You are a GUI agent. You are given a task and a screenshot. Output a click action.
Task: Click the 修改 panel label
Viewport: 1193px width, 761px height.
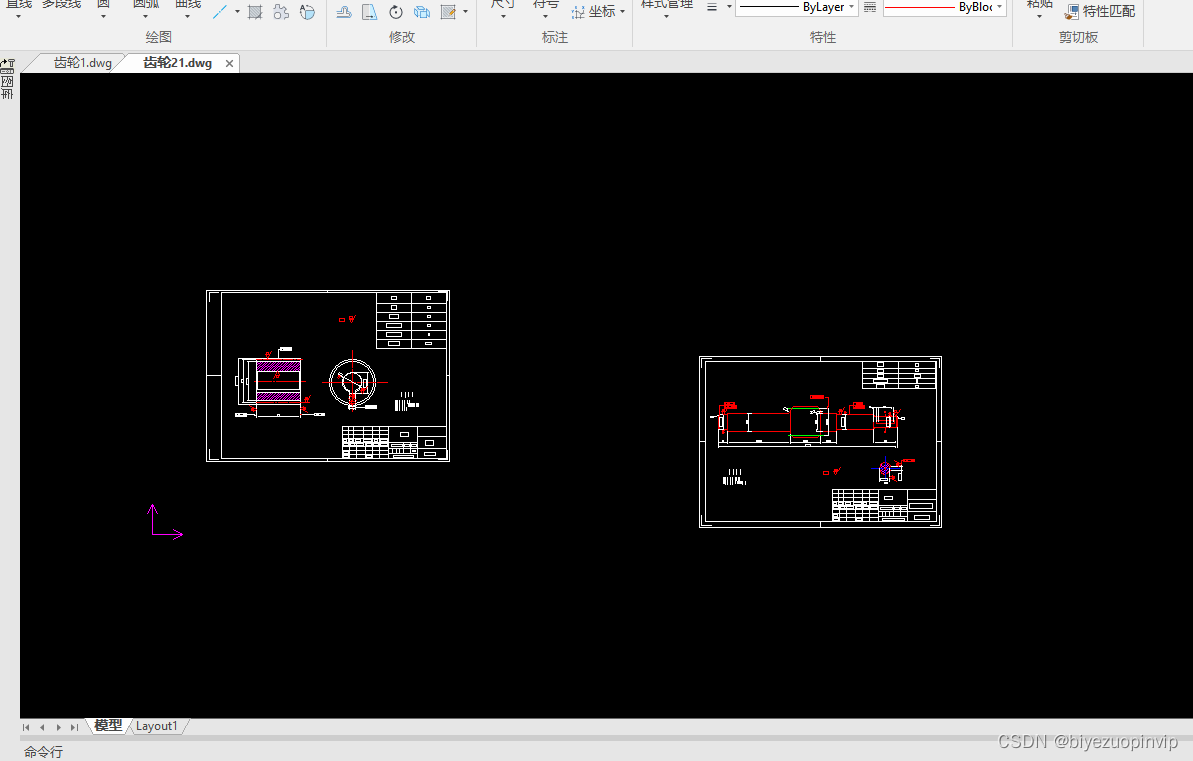click(402, 37)
